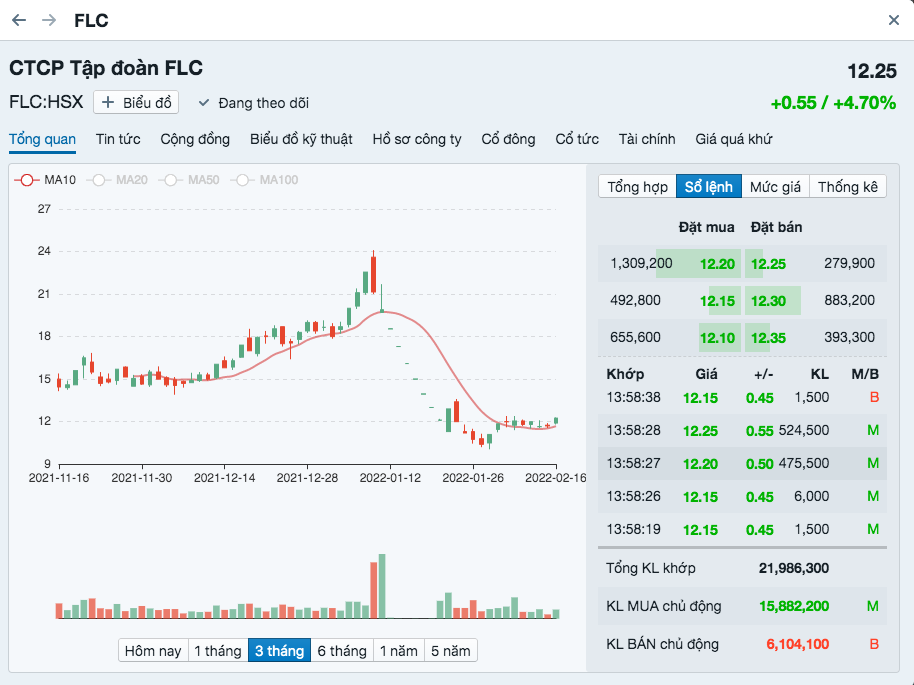Toggle the Đang theo dõi follow checkmark

pyautogui.click(x=254, y=103)
